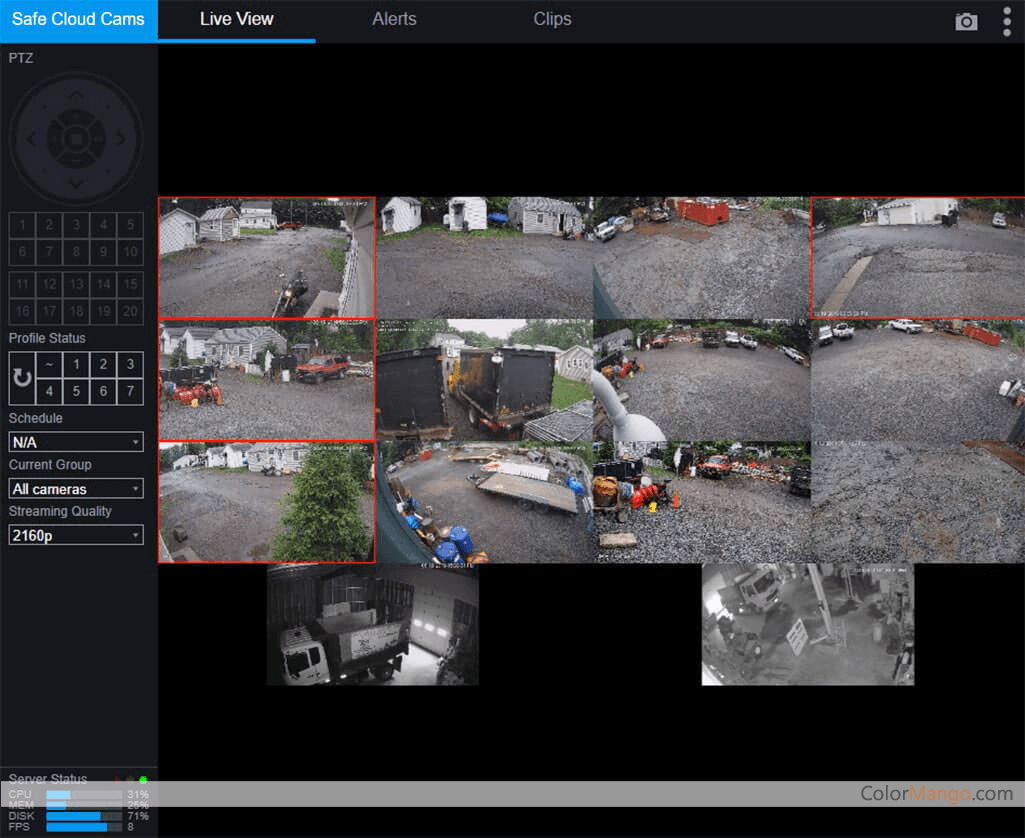The height and width of the screenshot is (838, 1025).
Task: Switch to the Alerts tab
Action: click(x=394, y=19)
